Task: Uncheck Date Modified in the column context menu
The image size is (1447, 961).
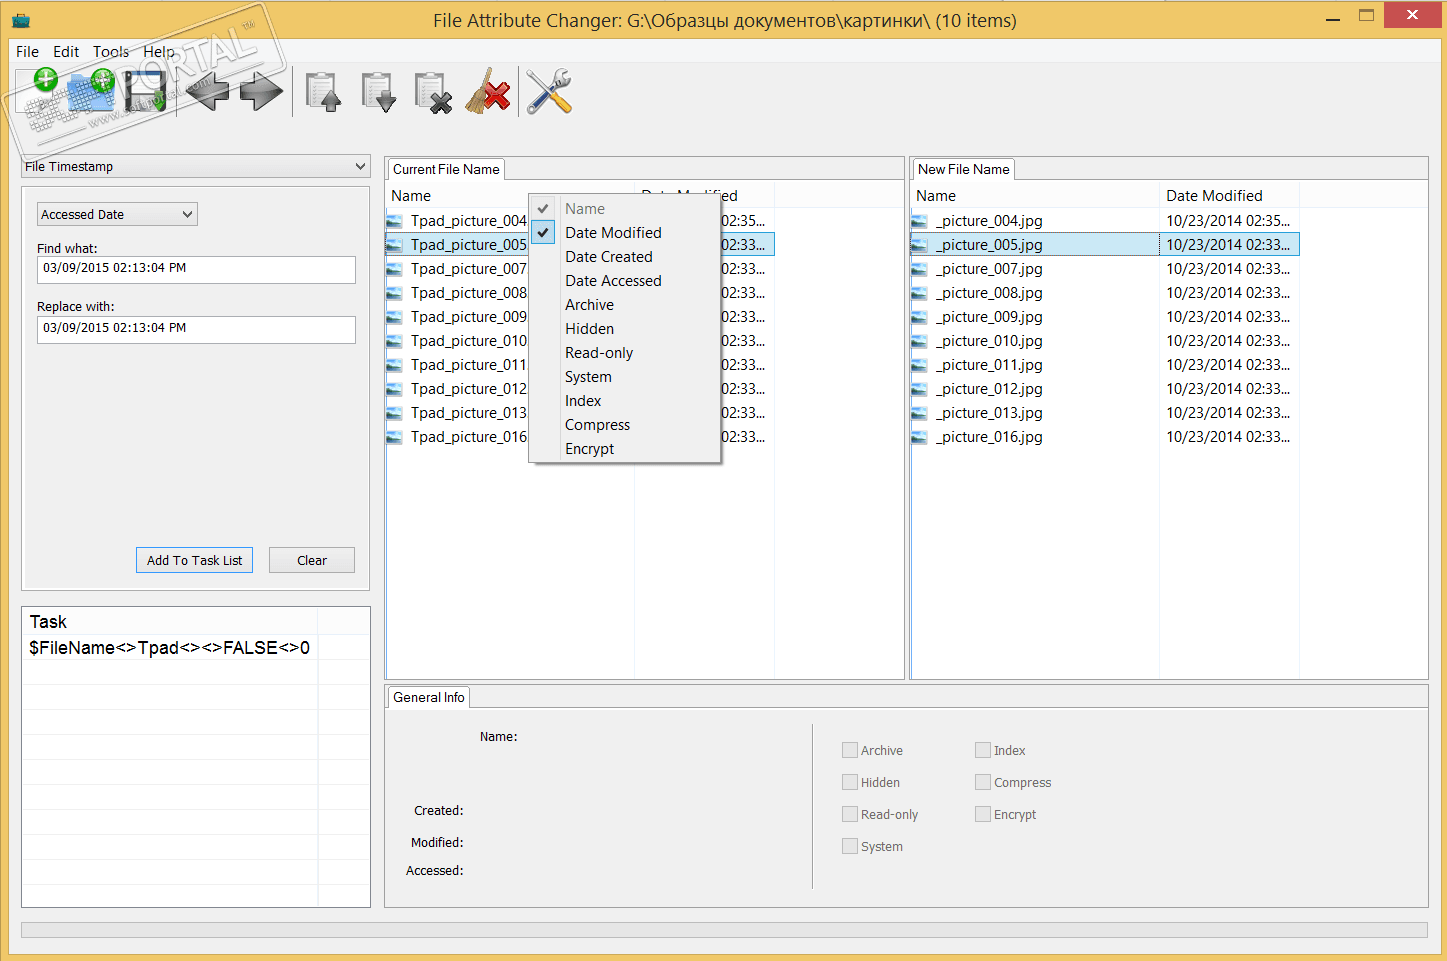Action: [625, 233]
